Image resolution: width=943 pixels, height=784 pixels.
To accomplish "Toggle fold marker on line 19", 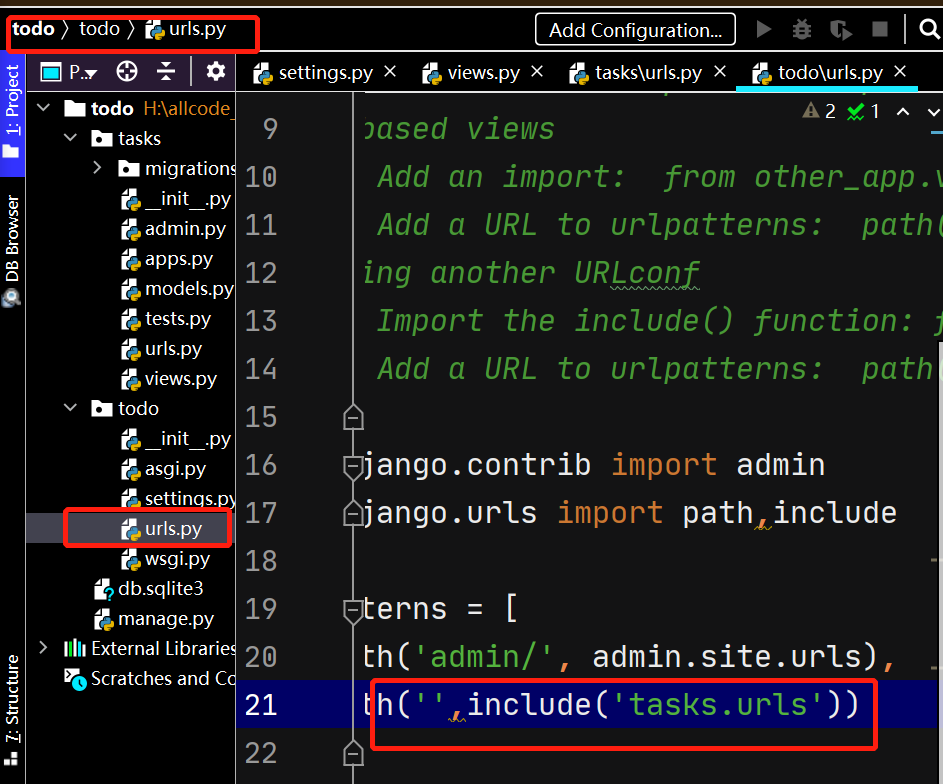I will 353,610.
